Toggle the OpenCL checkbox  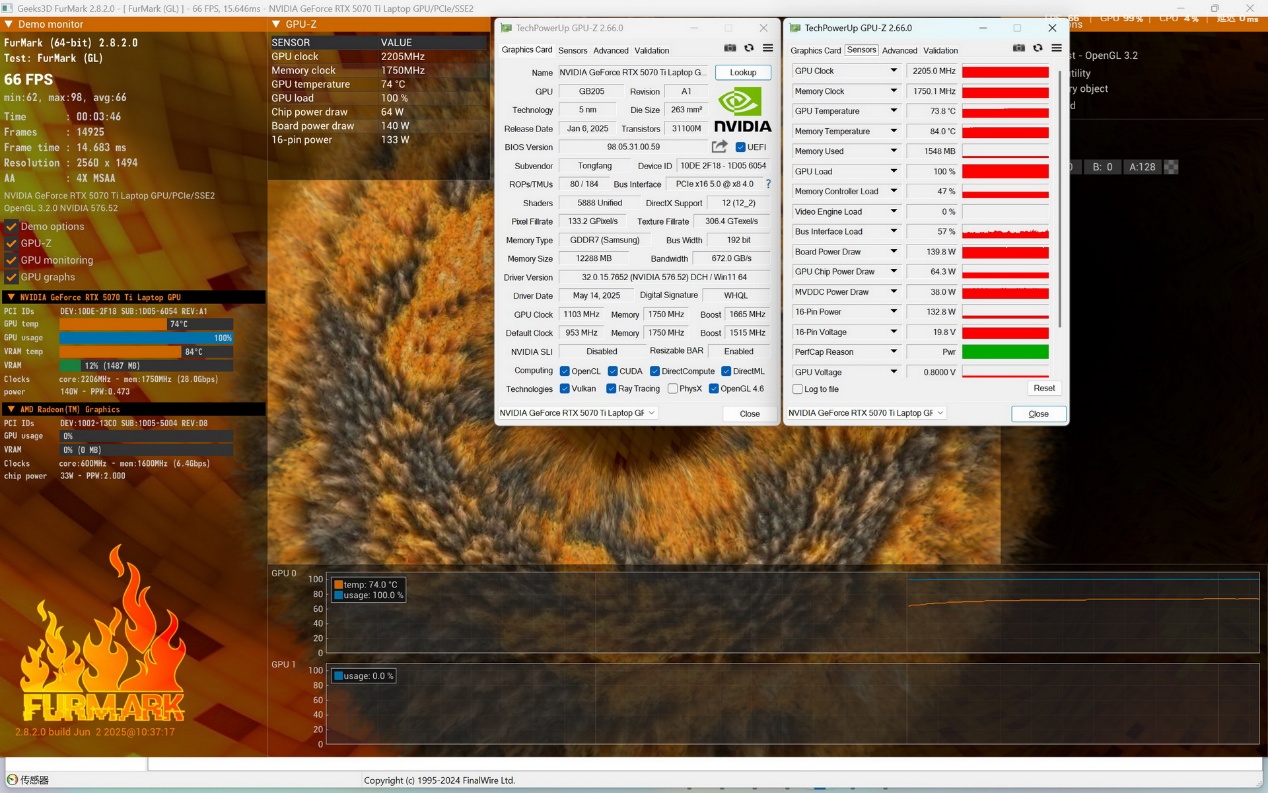pos(565,371)
